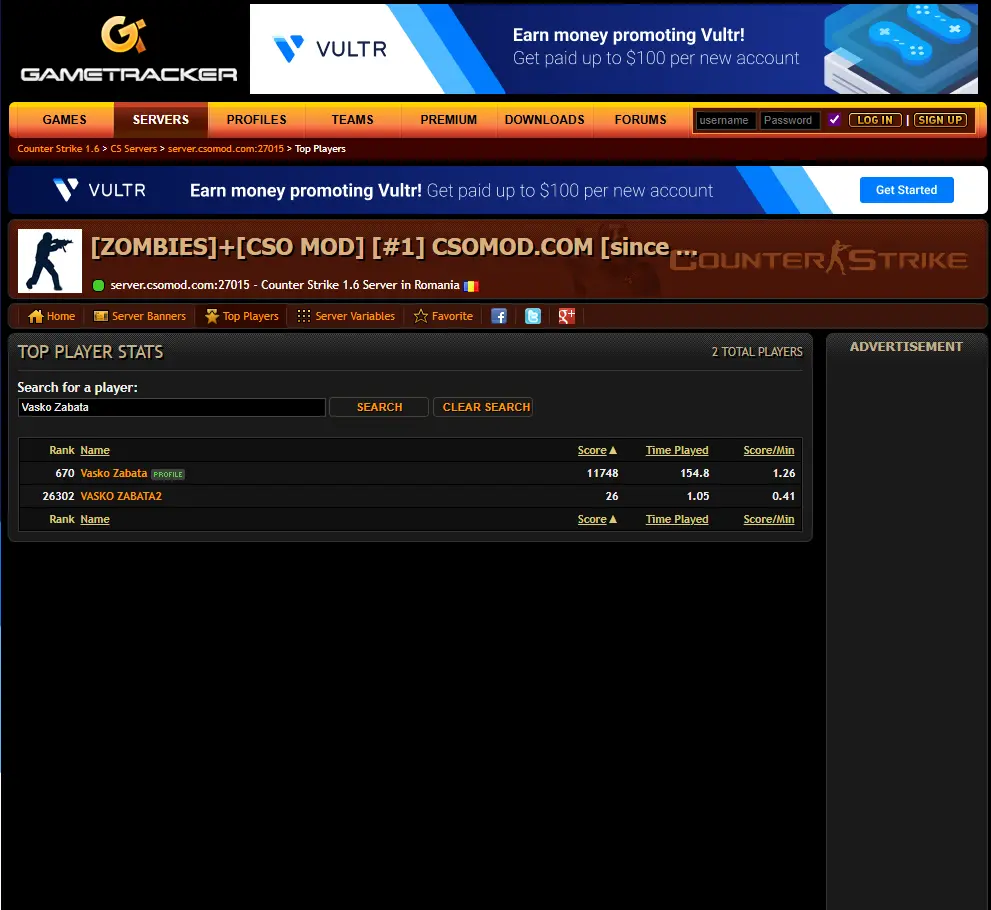Click the top Vultr advertisement banner
991x910 pixels.
[x=614, y=49]
